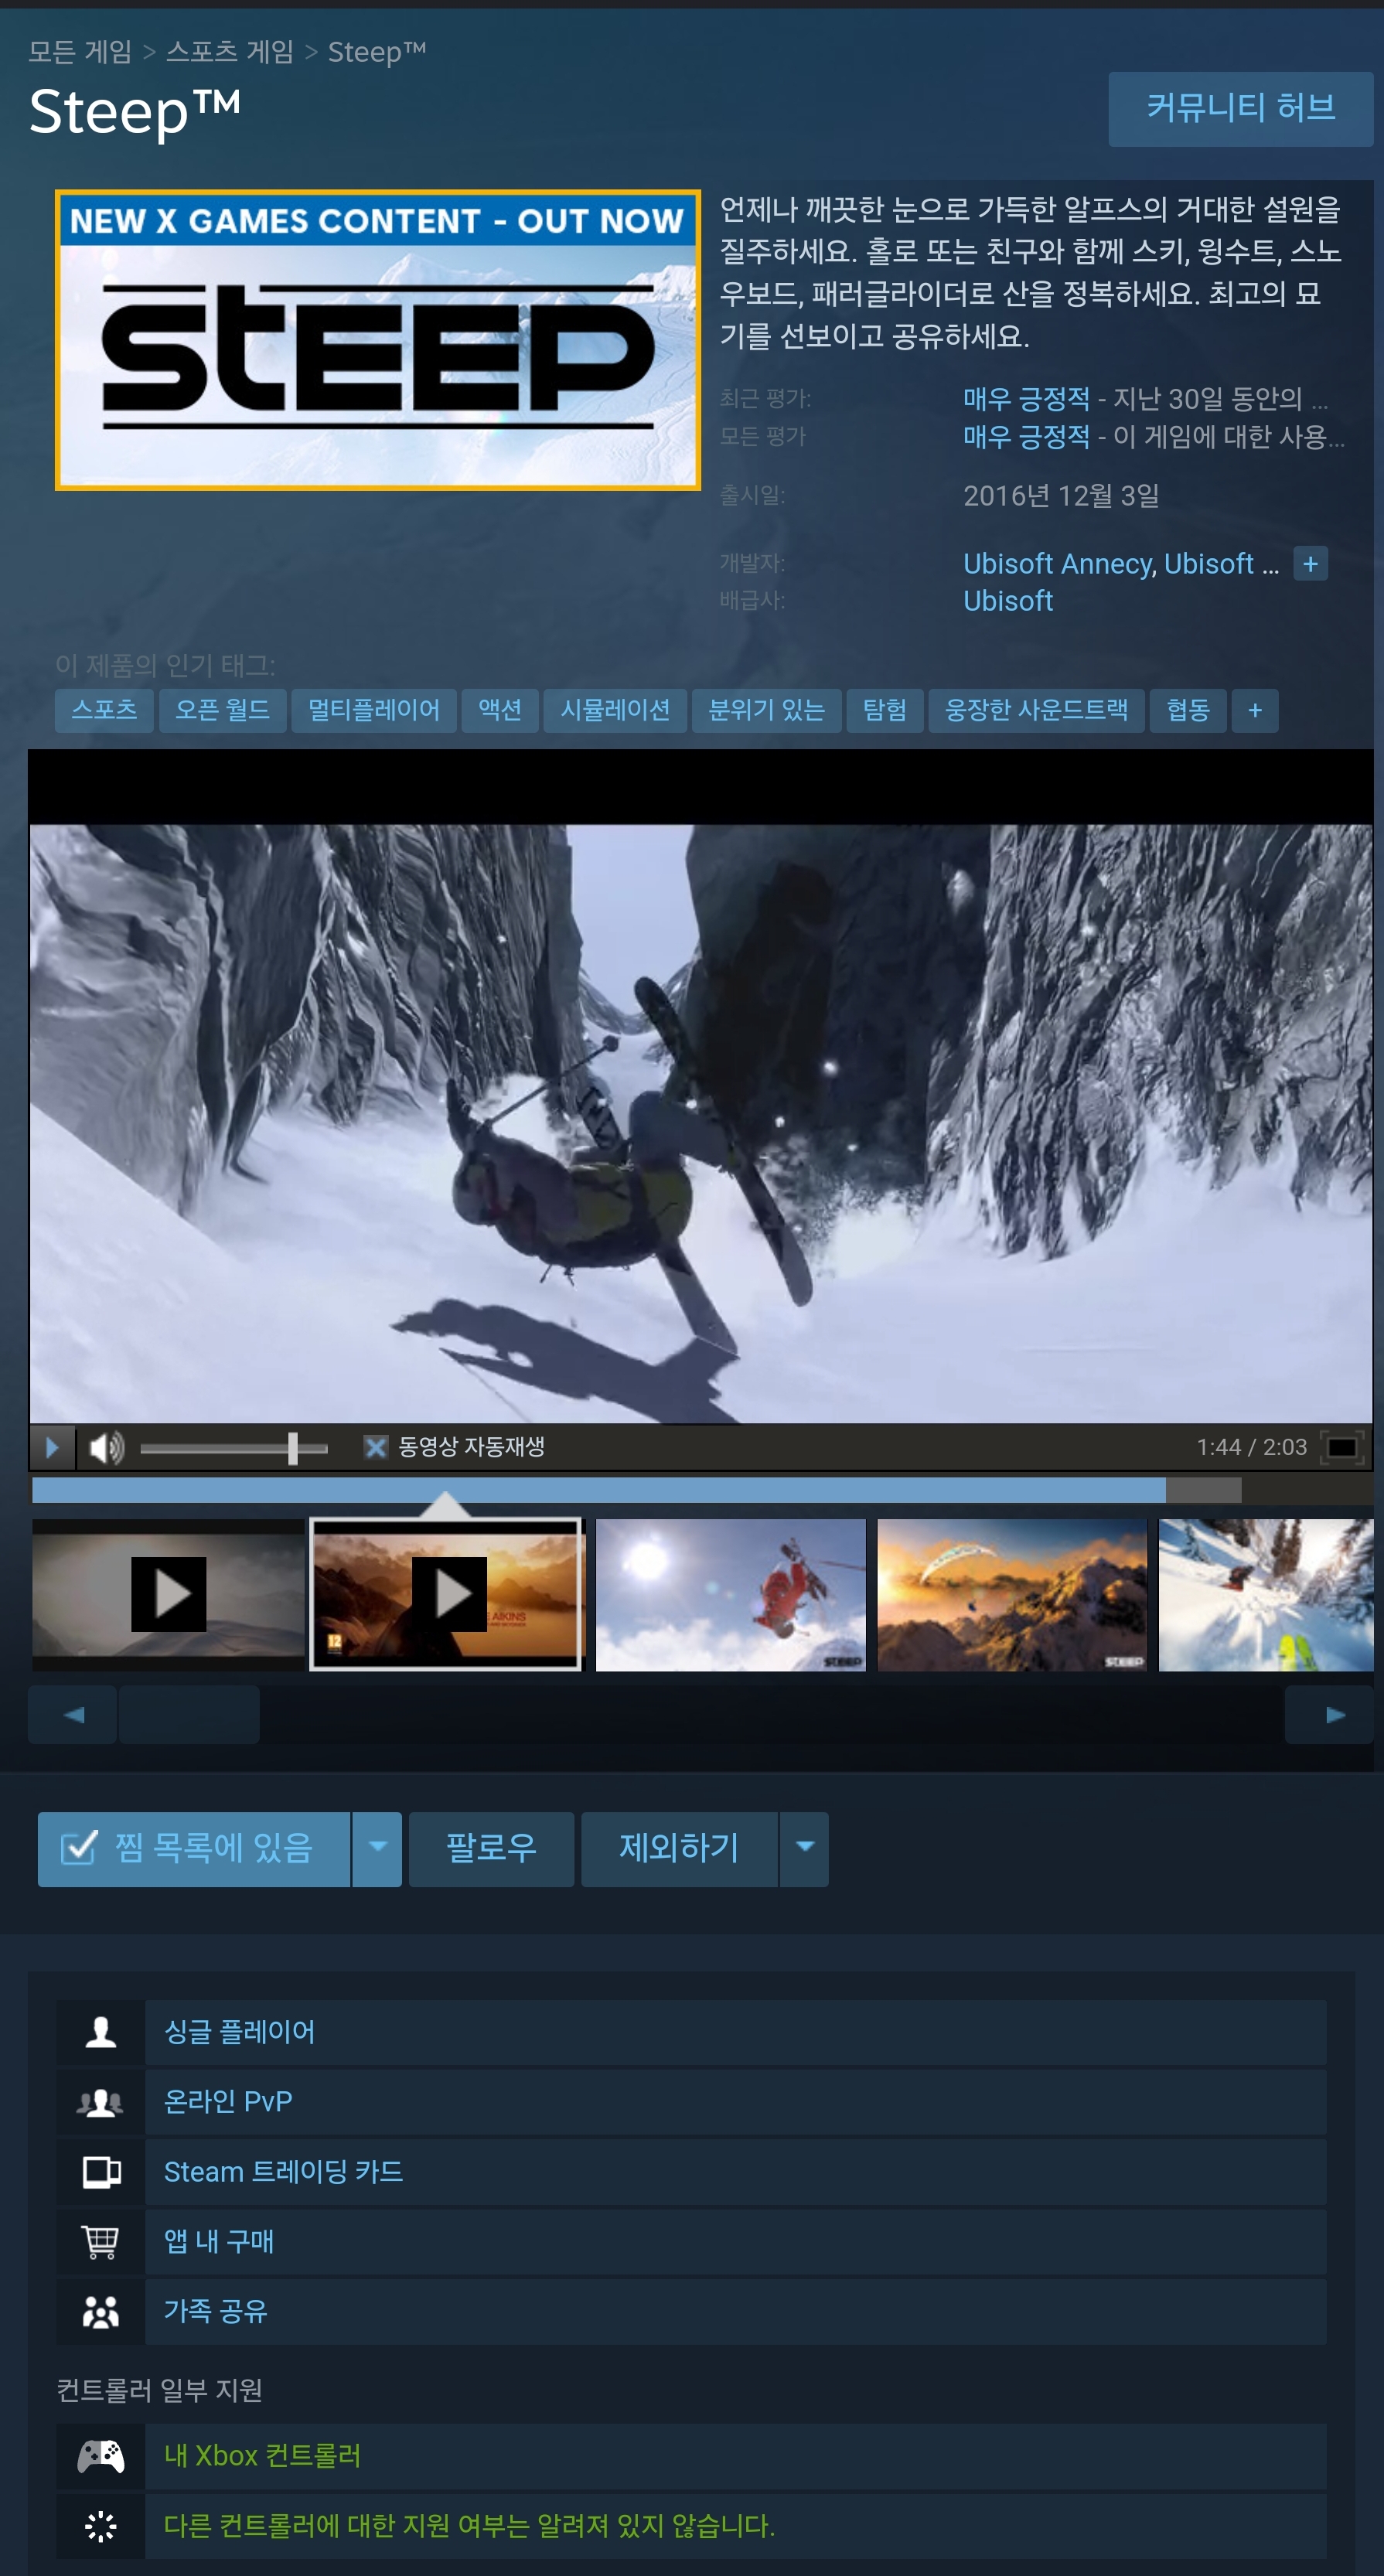
Task: Toggle the 동영상 자동재생 checkbox
Action: 375,1447
